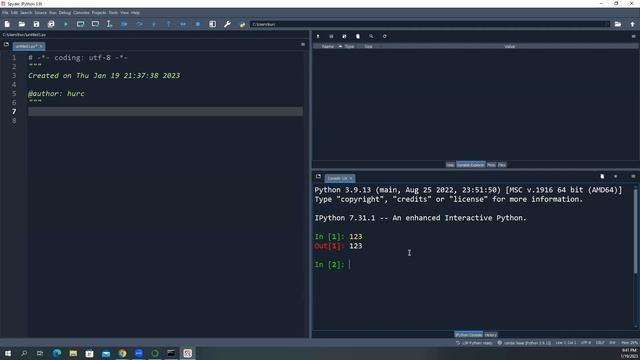The width and height of the screenshot is (640, 360).
Task: Open Chrome from the taskbar
Action: (122, 353)
